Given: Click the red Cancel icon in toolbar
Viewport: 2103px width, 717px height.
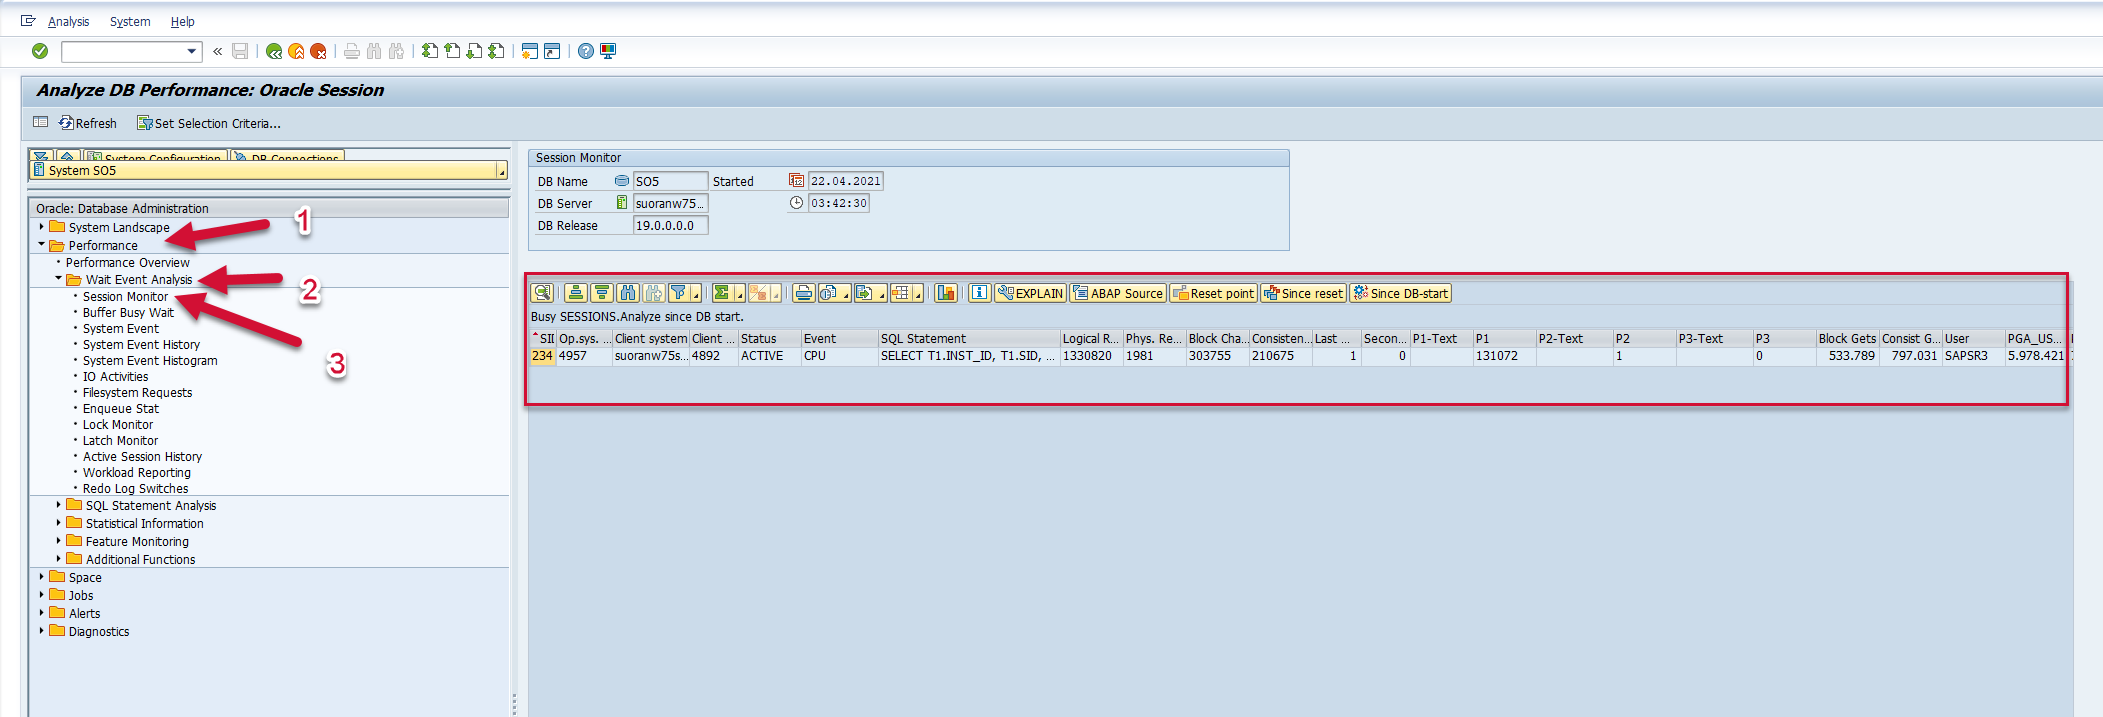Looking at the screenshot, I should coord(318,51).
